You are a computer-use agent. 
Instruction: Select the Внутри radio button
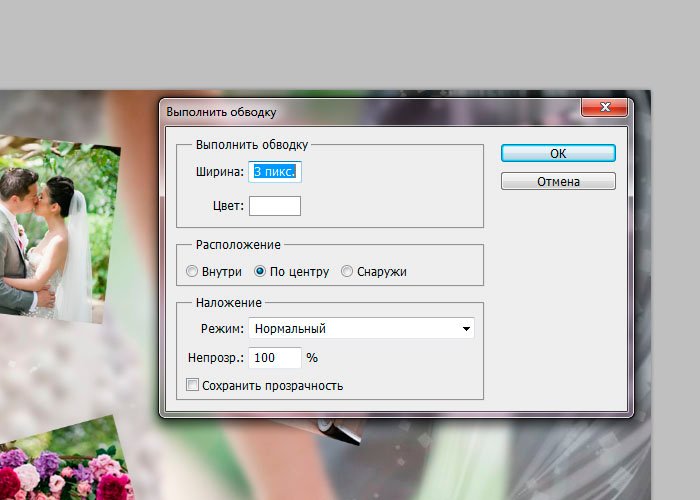(x=193, y=271)
